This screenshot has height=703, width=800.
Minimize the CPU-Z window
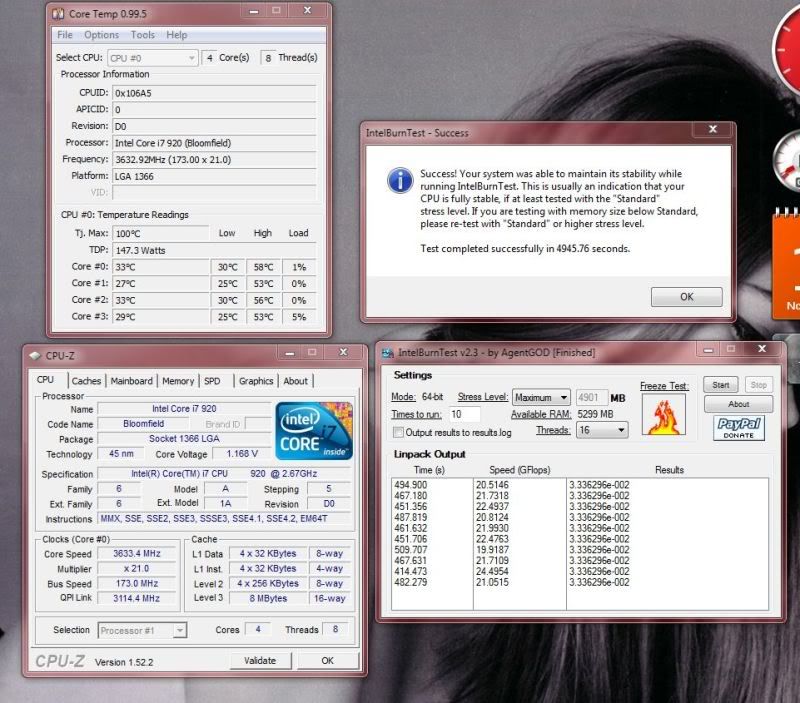290,353
